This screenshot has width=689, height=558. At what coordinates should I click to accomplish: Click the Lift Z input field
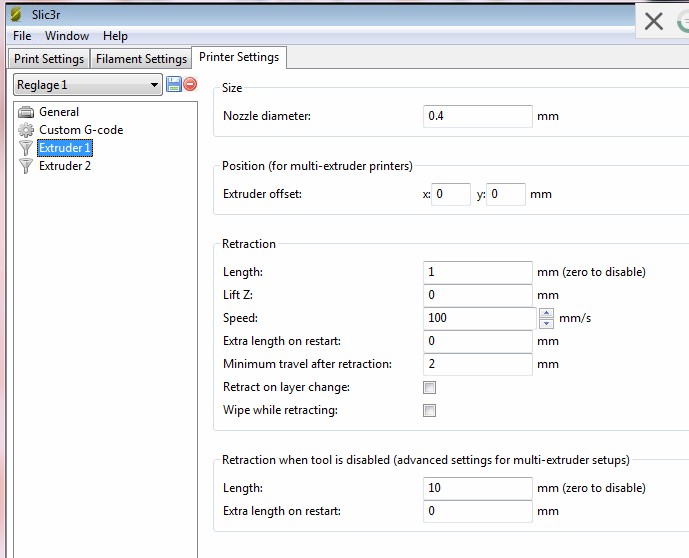(478, 295)
